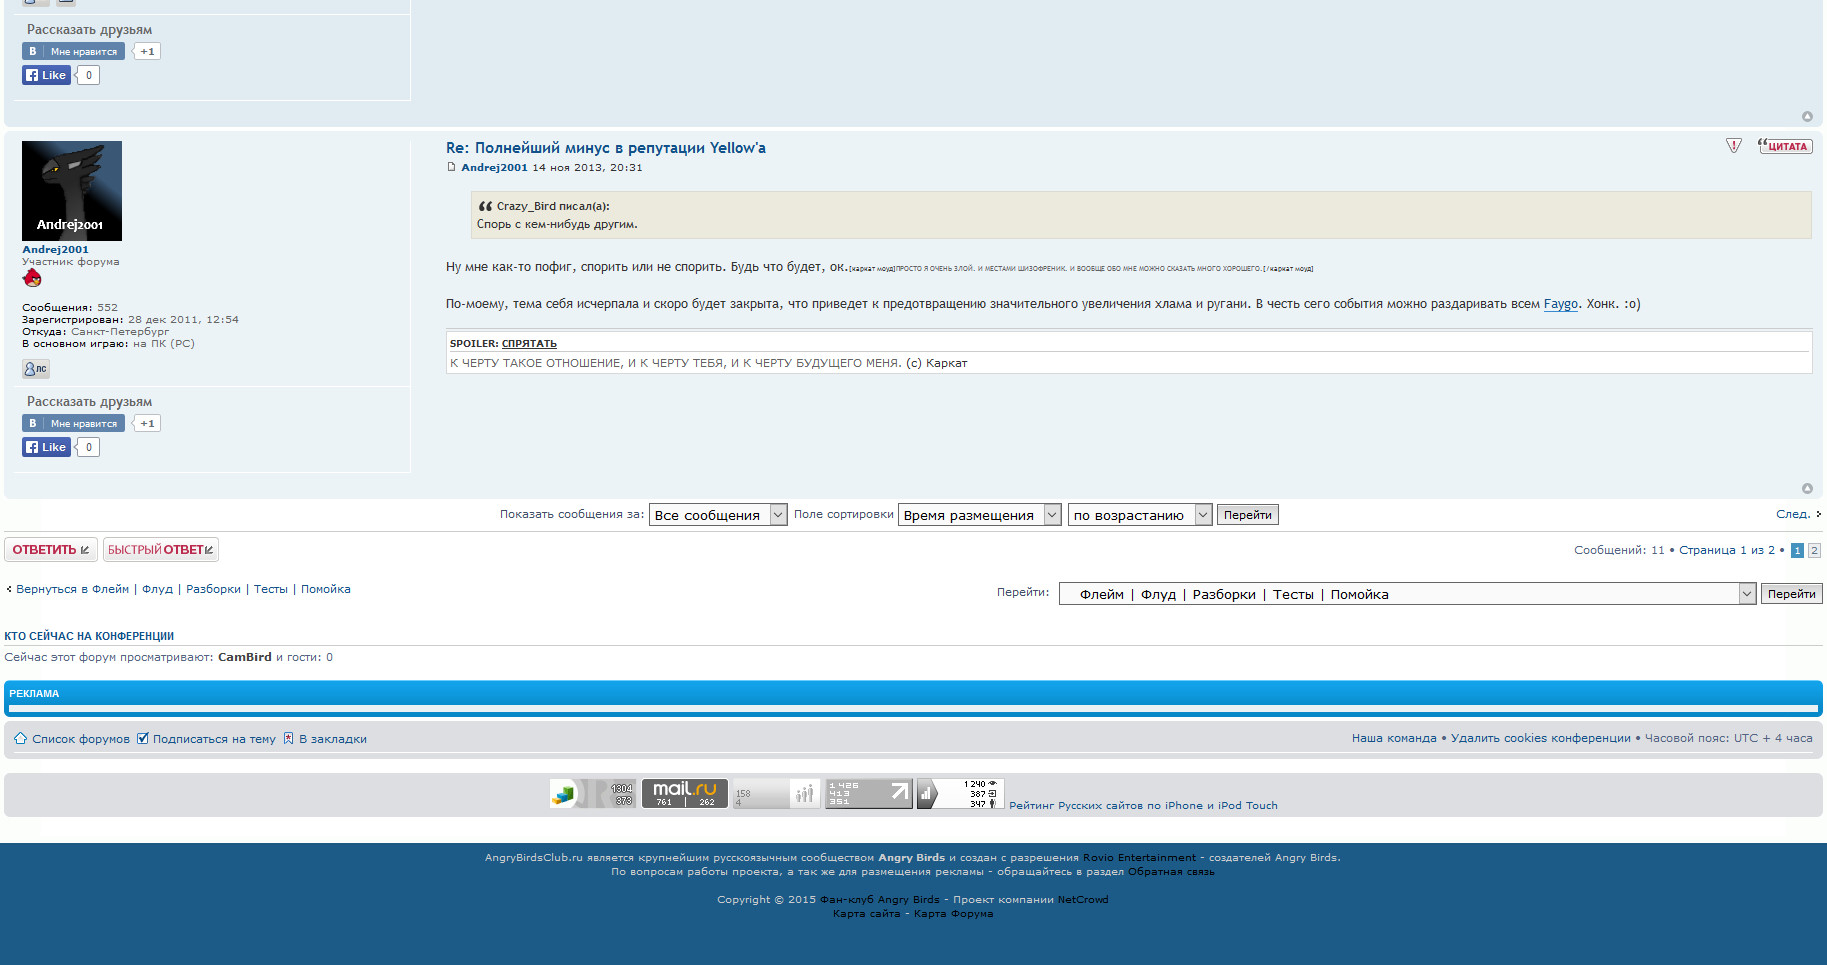1827x965 pixels.
Task: Click current page 1 indicator
Action: (x=1797, y=550)
